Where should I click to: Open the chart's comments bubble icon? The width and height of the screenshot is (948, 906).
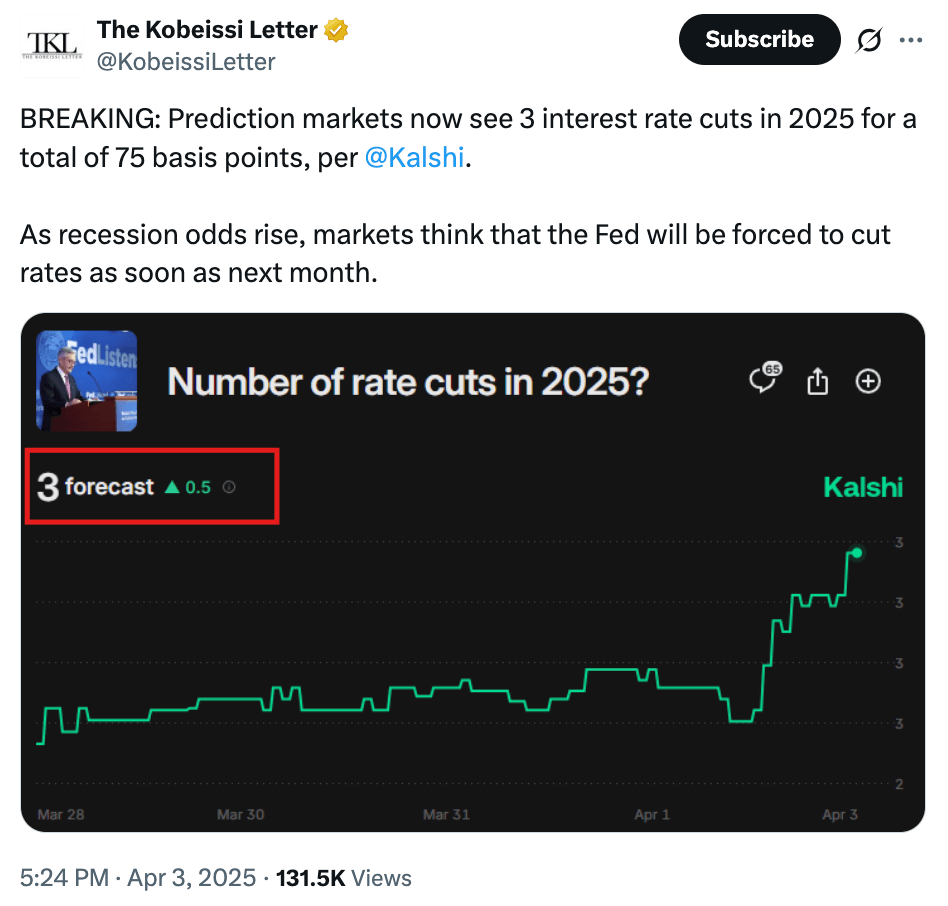765,380
